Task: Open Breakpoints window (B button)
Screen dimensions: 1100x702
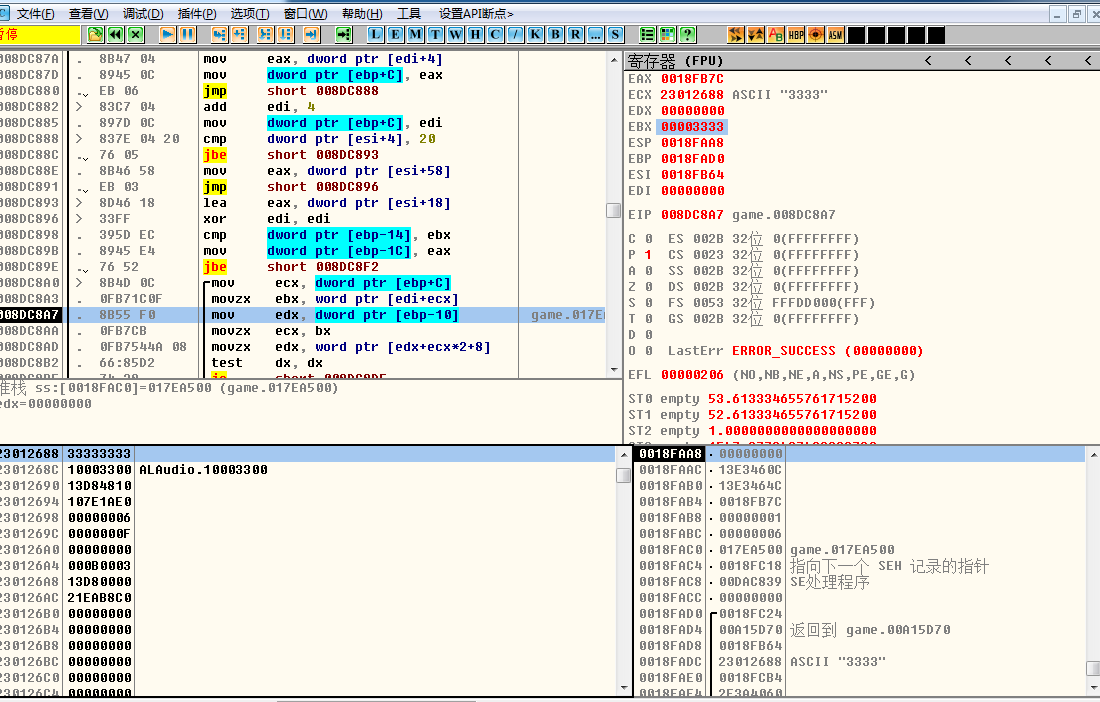Action: (555, 35)
